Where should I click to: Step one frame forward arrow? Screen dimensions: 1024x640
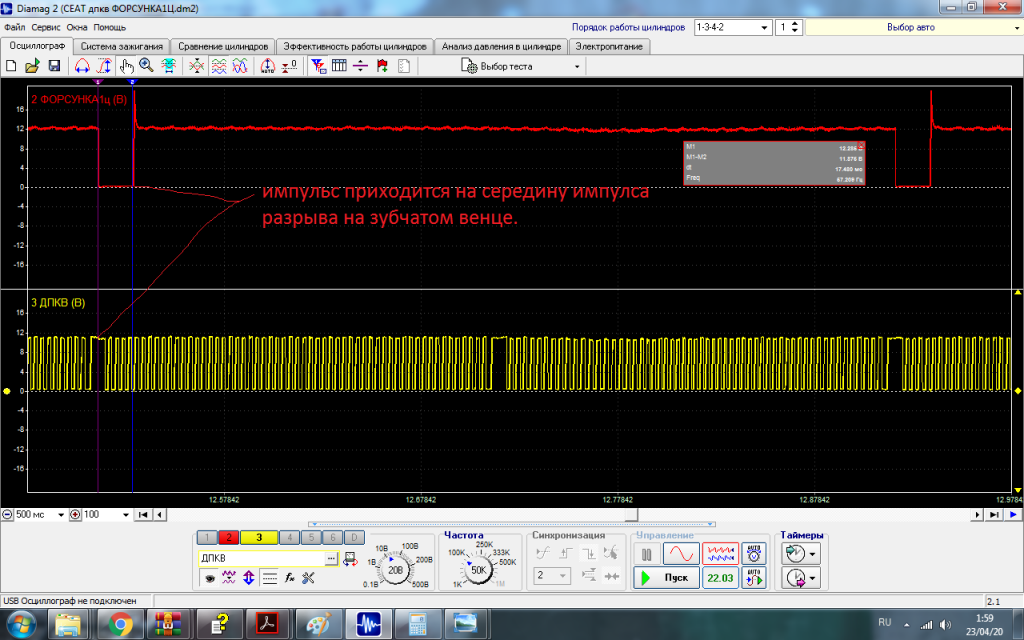[x=977, y=515]
